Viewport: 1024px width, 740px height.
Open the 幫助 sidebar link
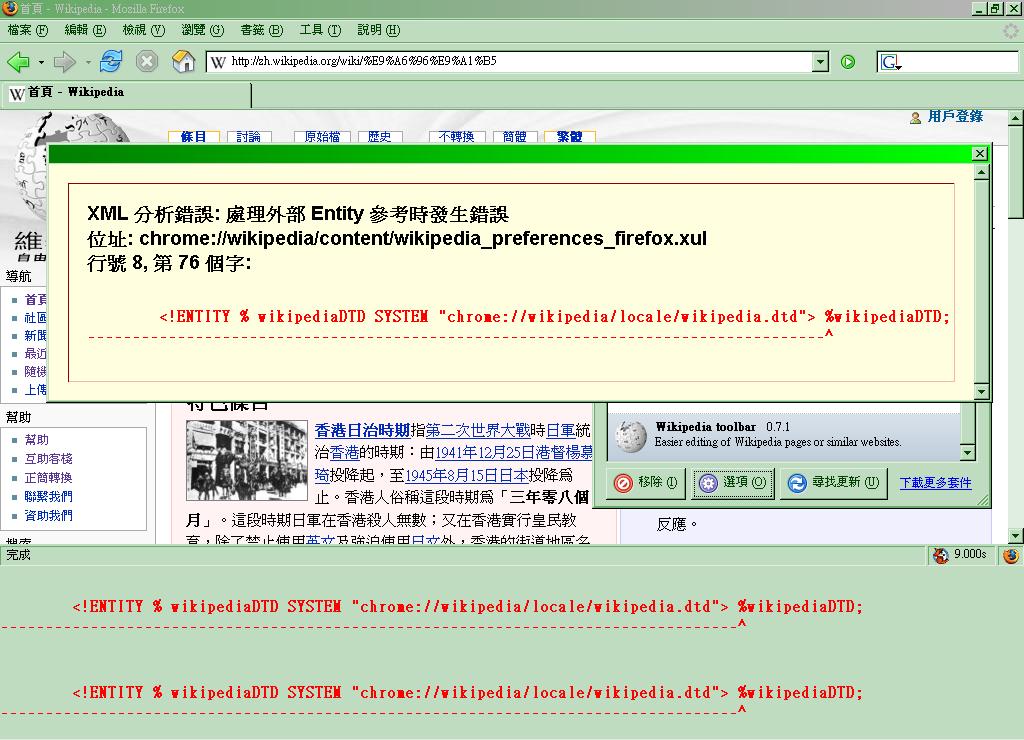coord(37,440)
